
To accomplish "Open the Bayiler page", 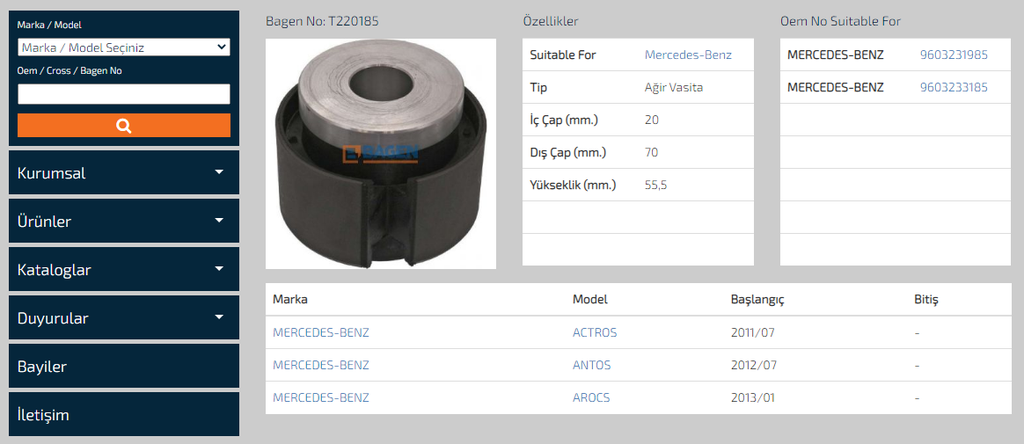I will pos(123,366).
